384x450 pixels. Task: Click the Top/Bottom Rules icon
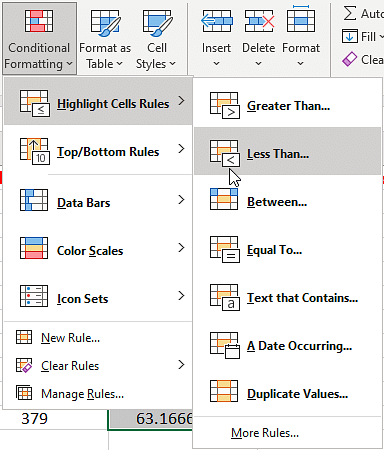(35, 151)
